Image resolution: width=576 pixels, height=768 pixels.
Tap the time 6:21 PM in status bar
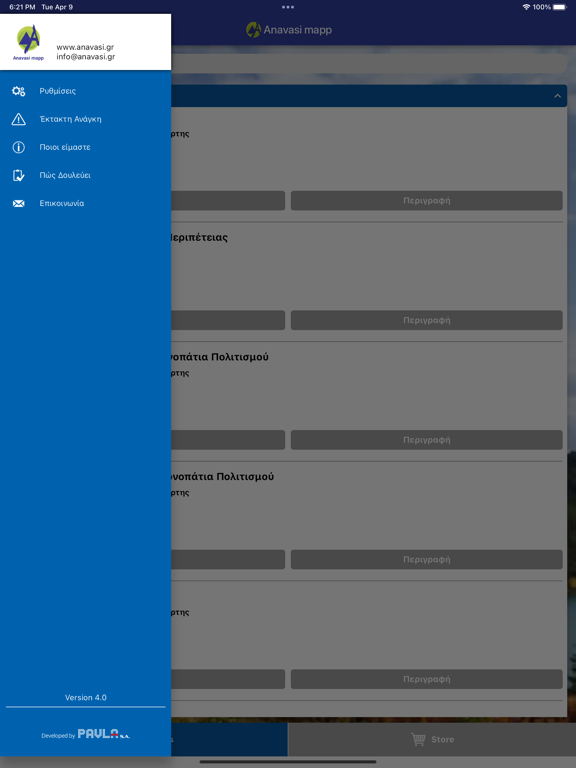[x=22, y=7]
